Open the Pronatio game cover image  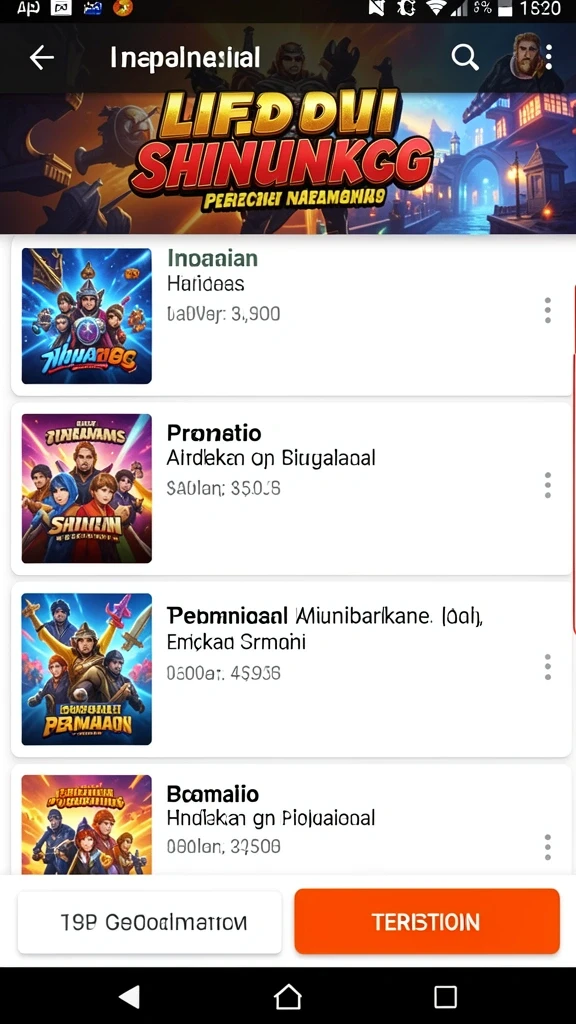coord(87,488)
